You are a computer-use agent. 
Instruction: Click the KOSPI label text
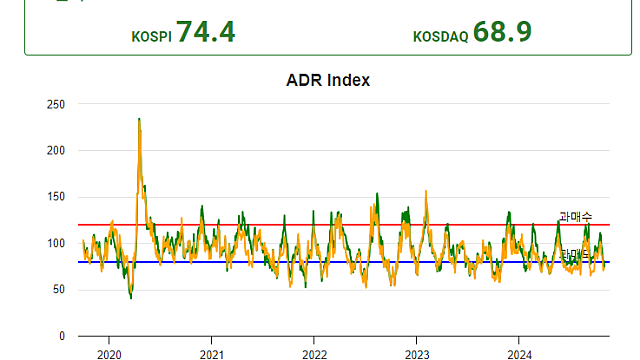click(x=151, y=37)
